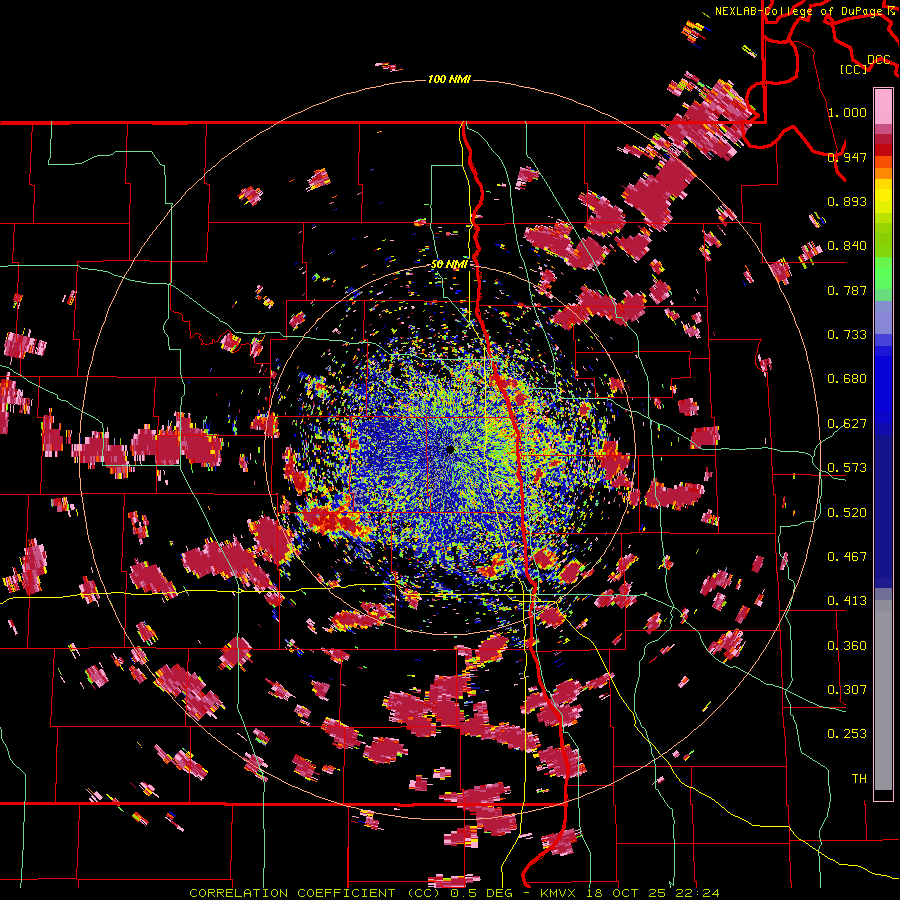Screen dimensions: 900x900
Task: Click the black radar site dot at scan center
Action: click(x=451, y=449)
